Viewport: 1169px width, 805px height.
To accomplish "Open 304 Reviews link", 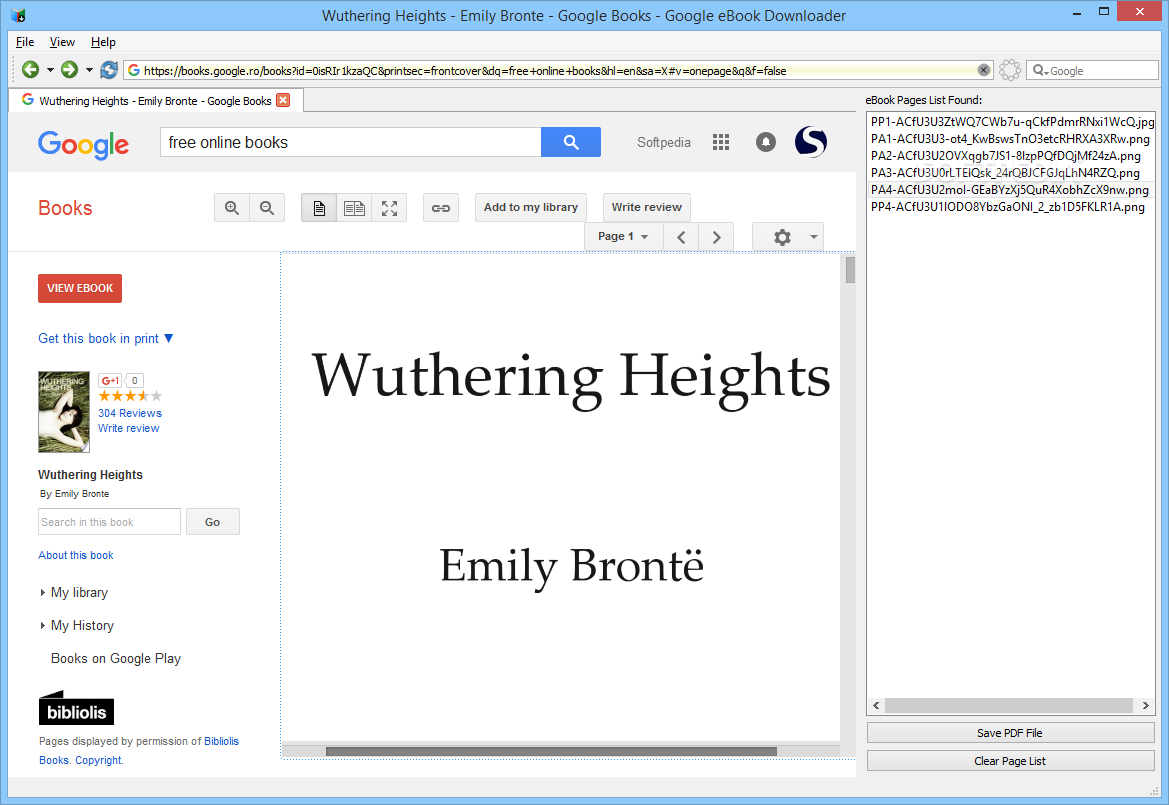I will coord(130,413).
